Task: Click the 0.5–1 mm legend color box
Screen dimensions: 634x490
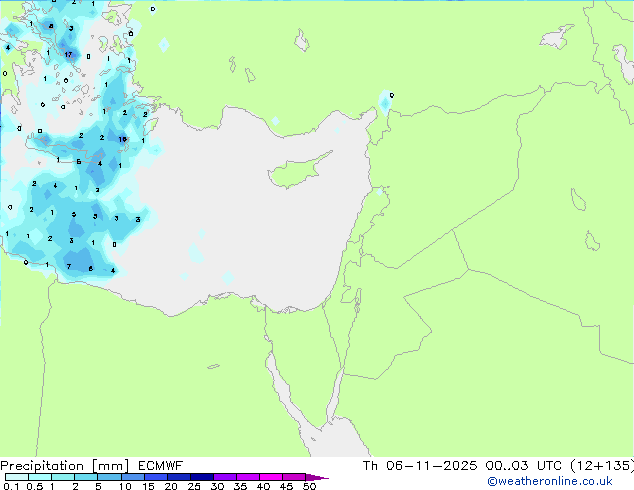Action: click(x=40, y=477)
